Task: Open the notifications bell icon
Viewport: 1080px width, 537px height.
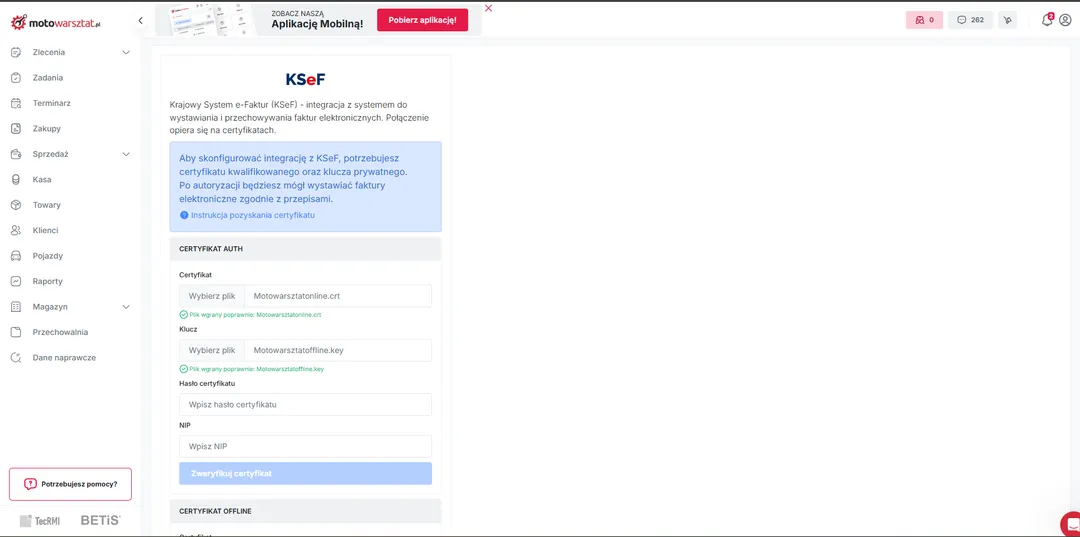Action: coord(1047,20)
